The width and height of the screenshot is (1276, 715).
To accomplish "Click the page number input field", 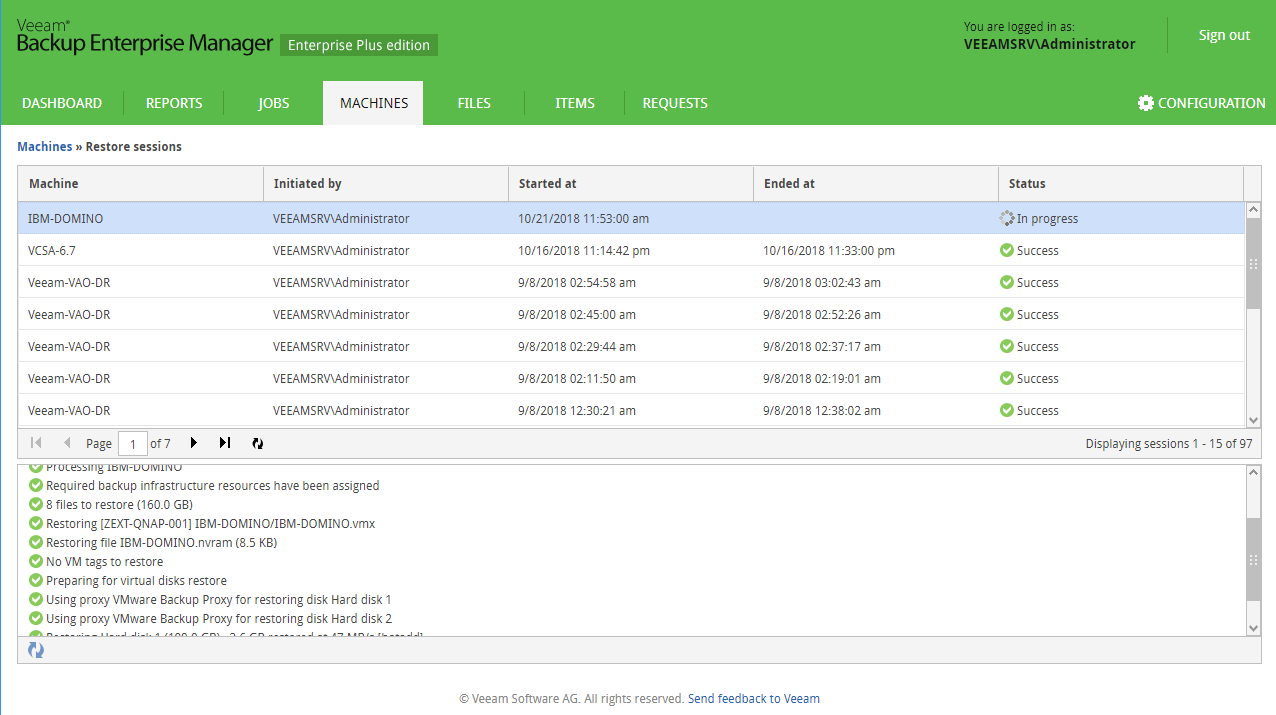I will (x=132, y=443).
